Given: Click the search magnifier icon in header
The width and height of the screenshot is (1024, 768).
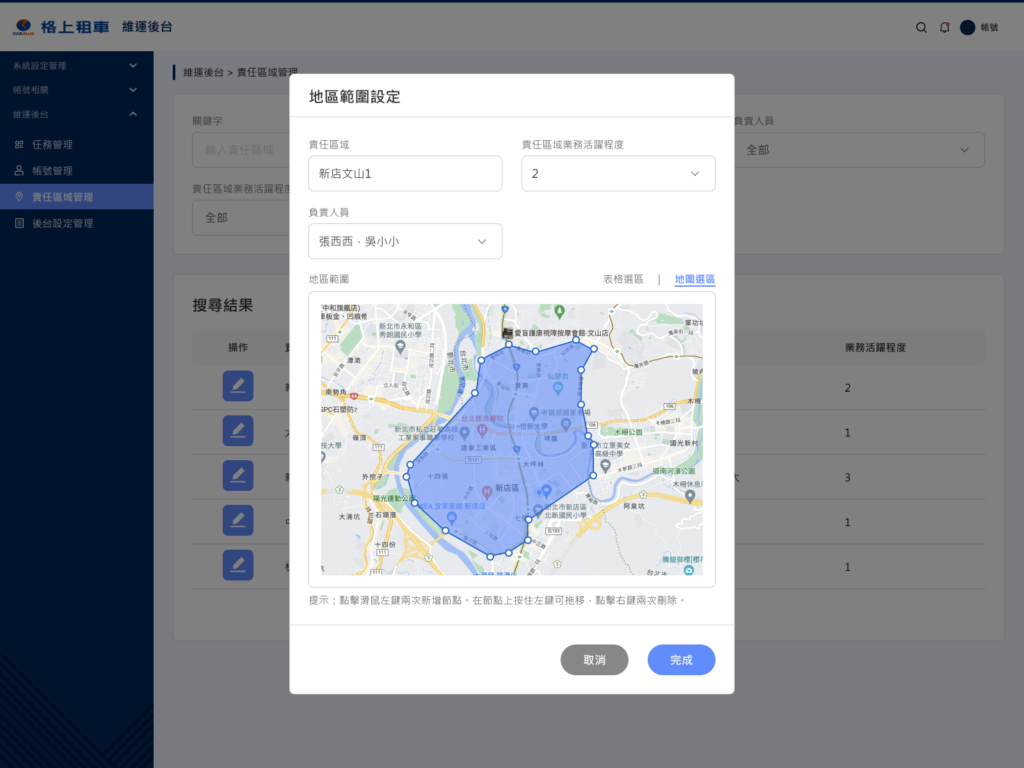Looking at the screenshot, I should 921,28.
